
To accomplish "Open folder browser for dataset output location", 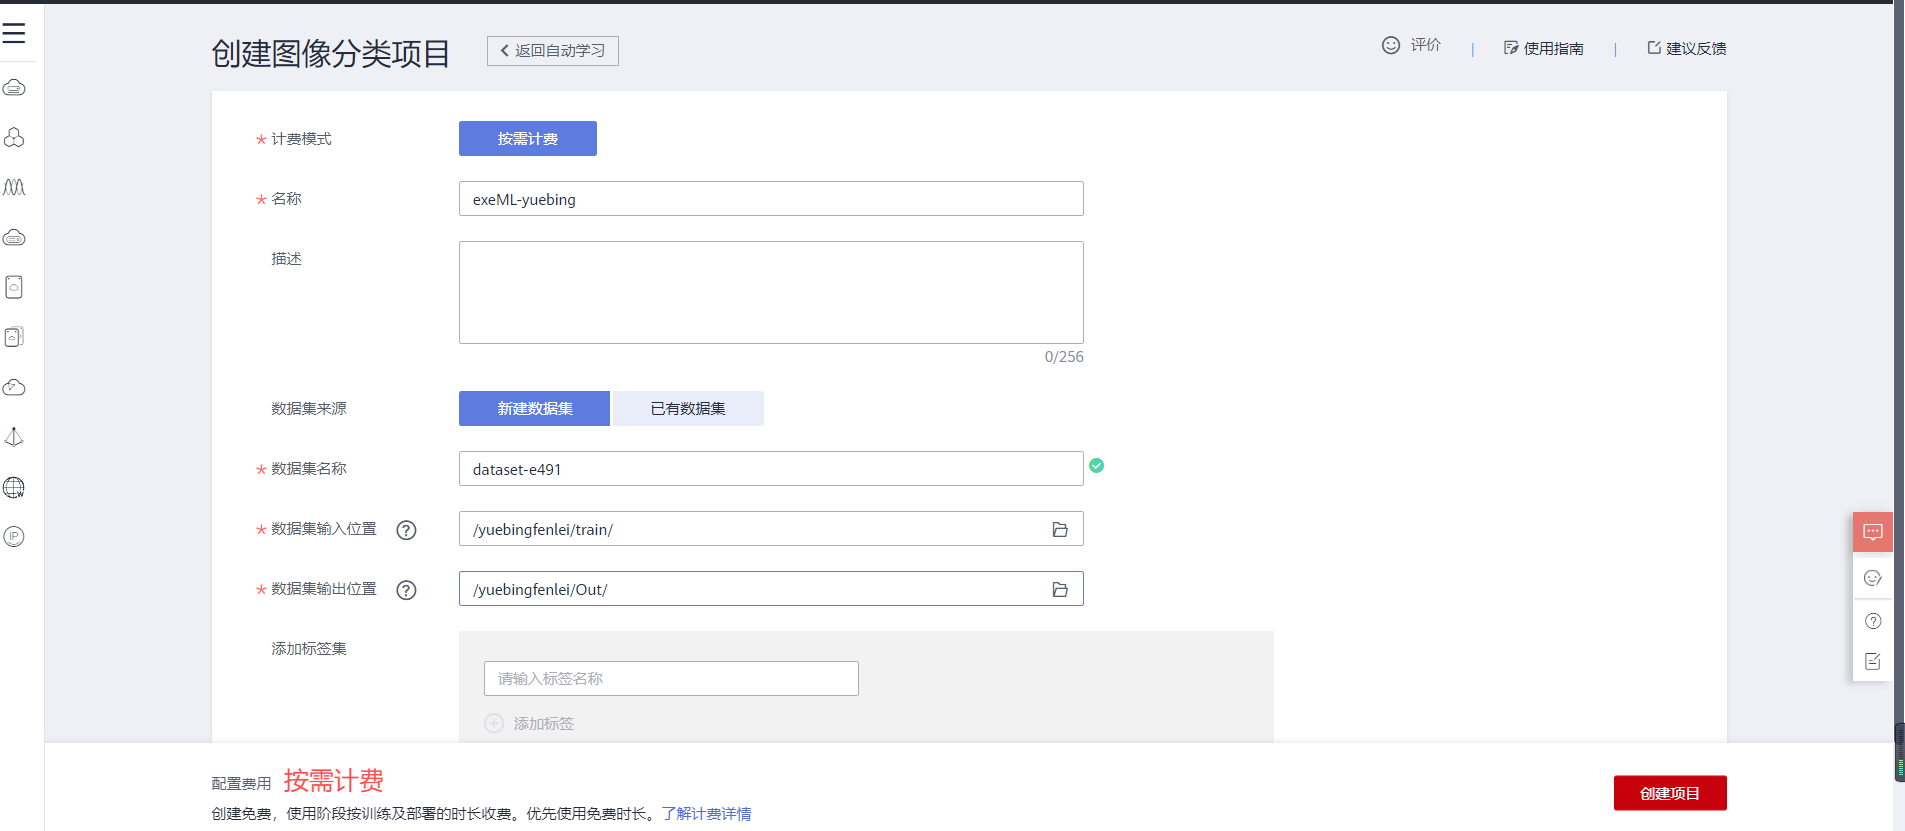I will [1060, 589].
